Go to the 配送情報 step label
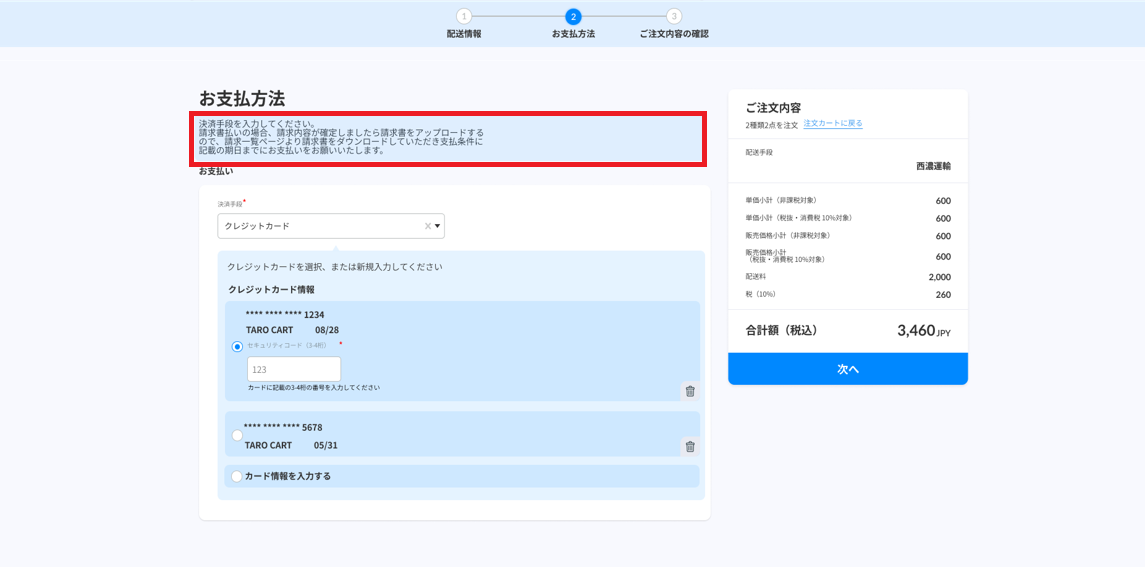 click(x=464, y=34)
